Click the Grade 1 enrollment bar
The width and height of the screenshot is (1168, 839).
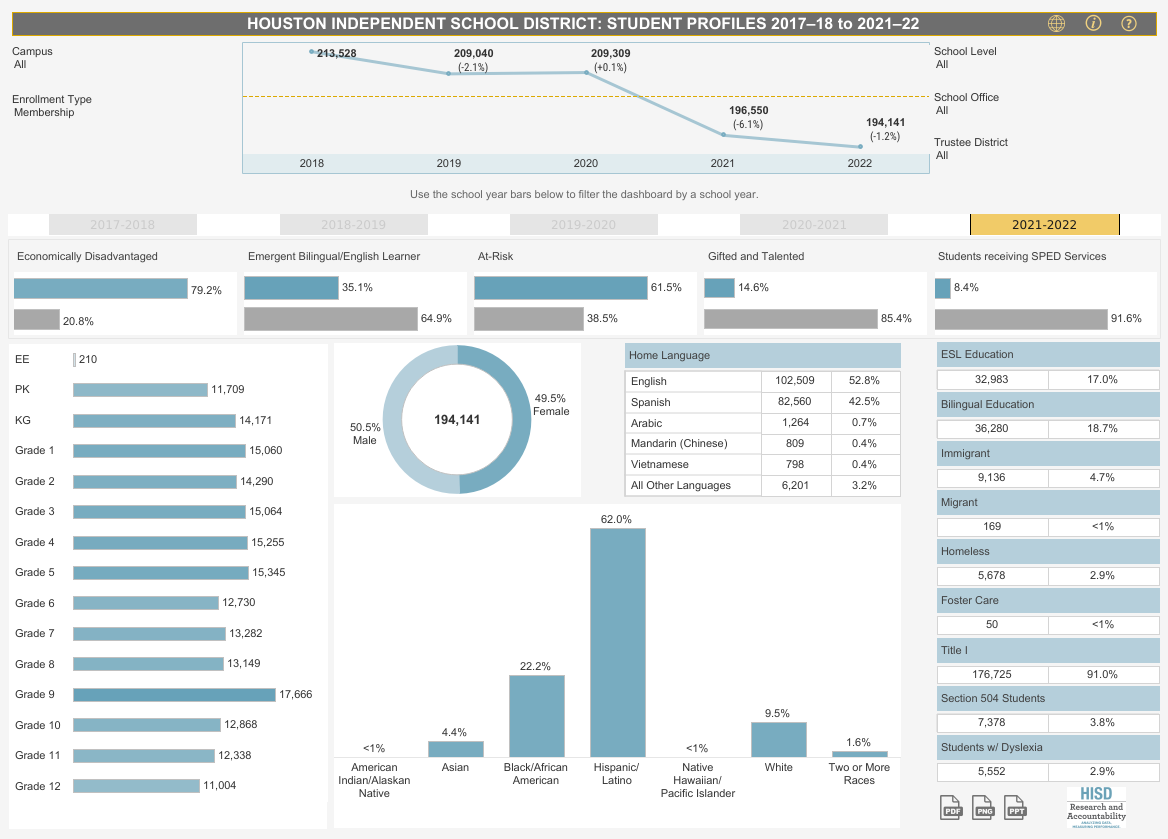tap(159, 451)
